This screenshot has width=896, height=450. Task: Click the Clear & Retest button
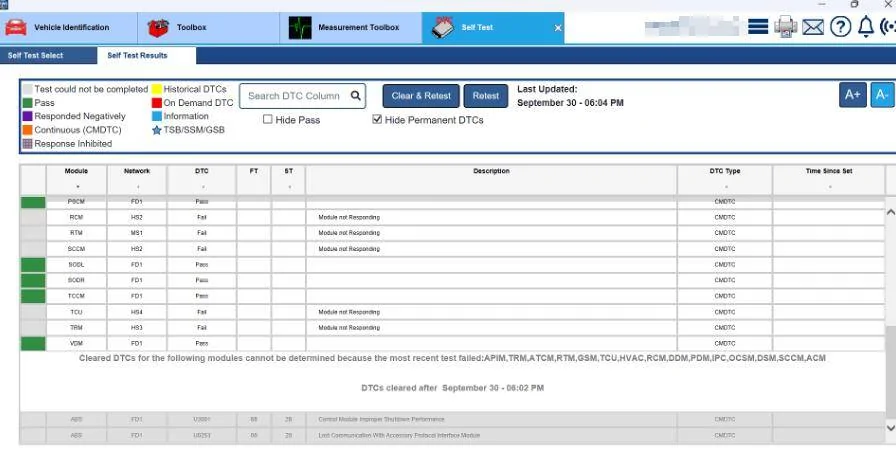pos(421,96)
